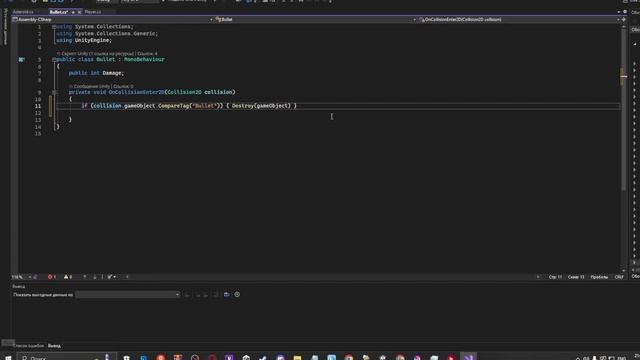Viewport: 640px width, 360px height.
Task: Close the Bullet.cs tab
Action: (x=80, y=12)
